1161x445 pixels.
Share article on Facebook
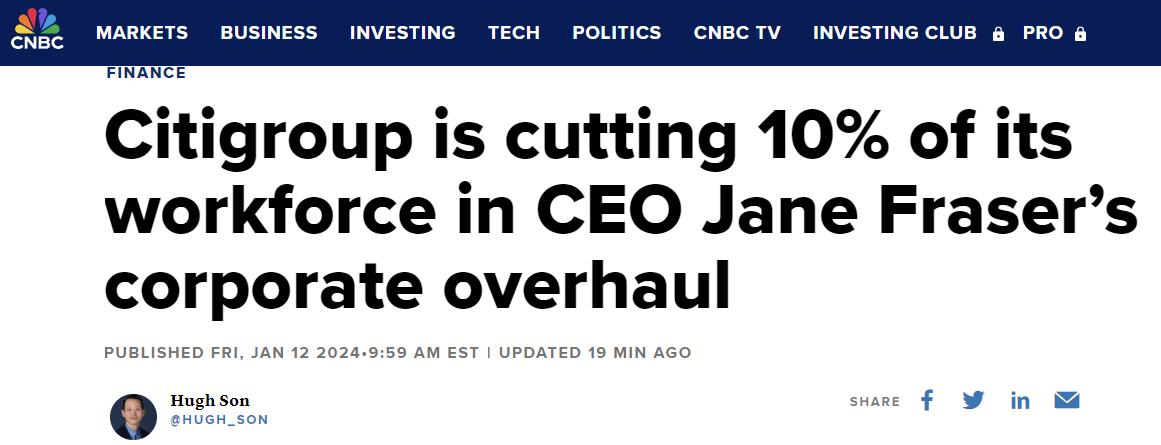(927, 401)
